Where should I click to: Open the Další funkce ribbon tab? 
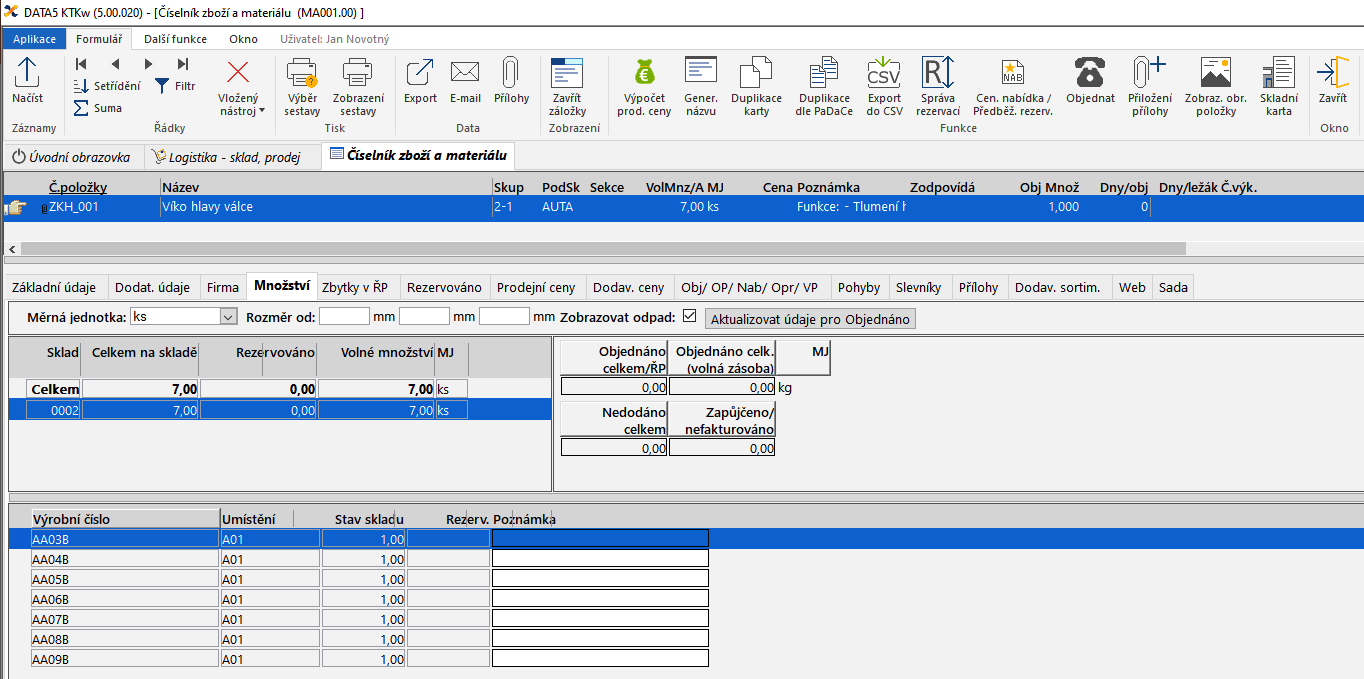(x=175, y=39)
